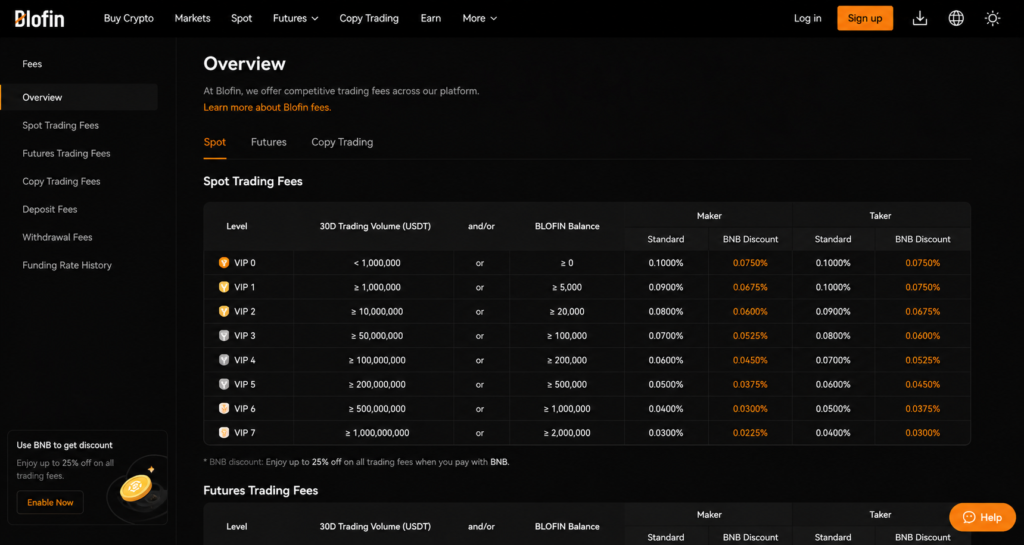Open Withdrawal Fees sidebar item
The width and height of the screenshot is (1024, 545).
coord(57,238)
